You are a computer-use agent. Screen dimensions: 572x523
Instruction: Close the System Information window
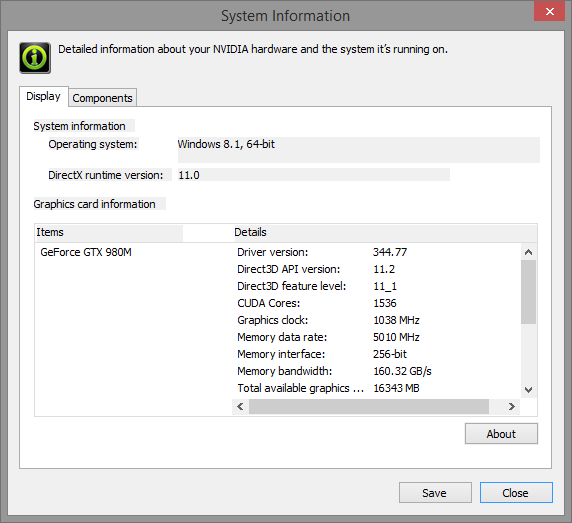point(549,11)
